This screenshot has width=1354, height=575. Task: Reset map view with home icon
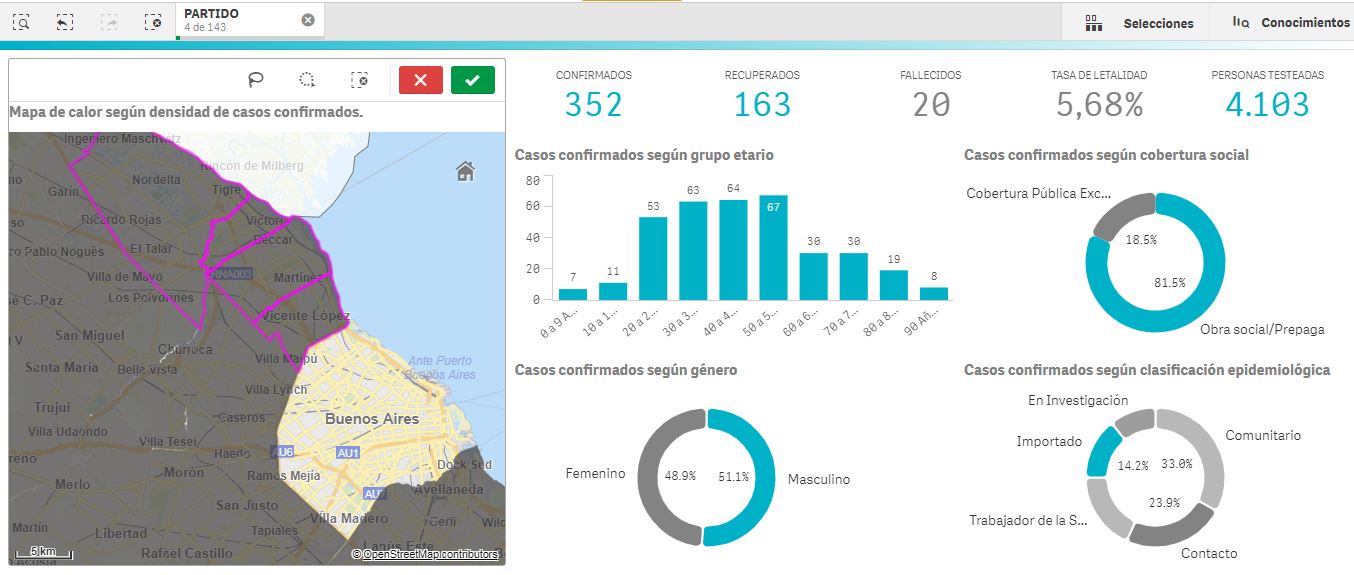pos(465,172)
